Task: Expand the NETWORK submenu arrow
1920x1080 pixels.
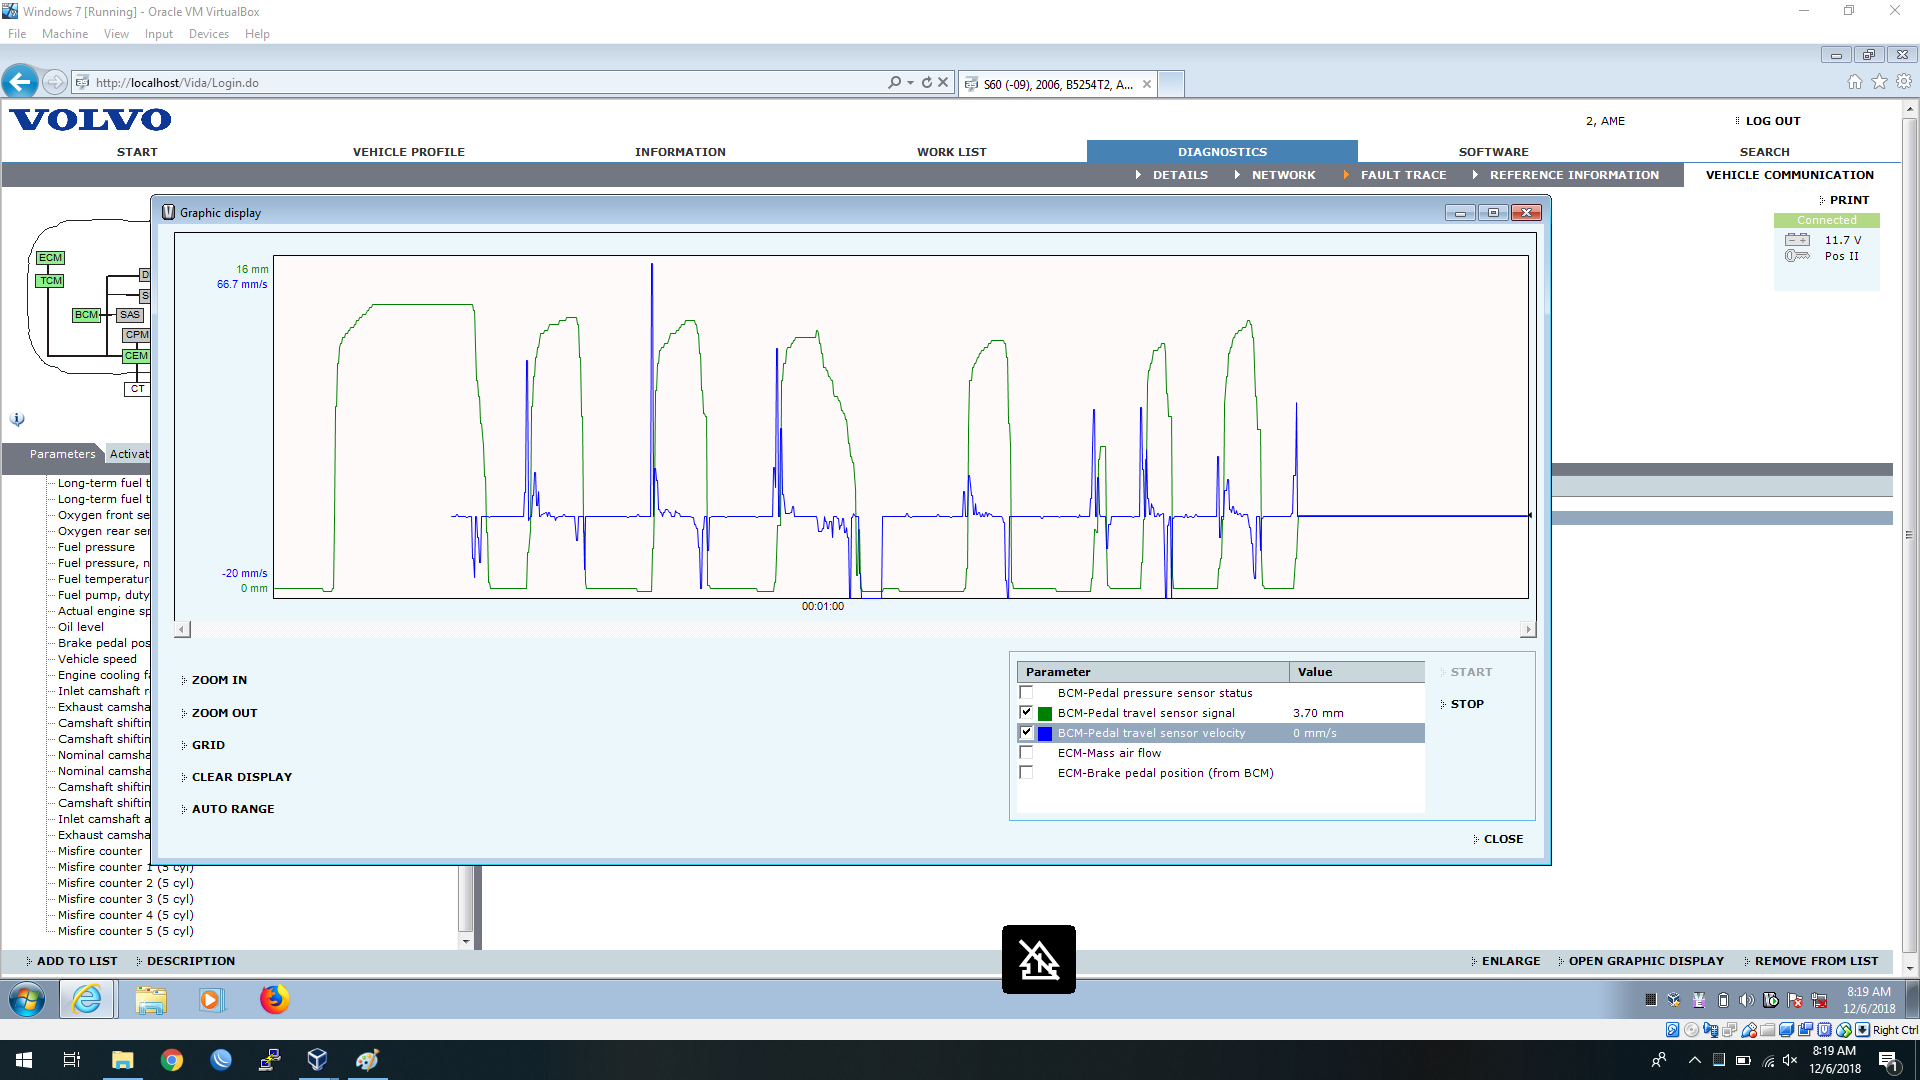Action: [1237, 175]
